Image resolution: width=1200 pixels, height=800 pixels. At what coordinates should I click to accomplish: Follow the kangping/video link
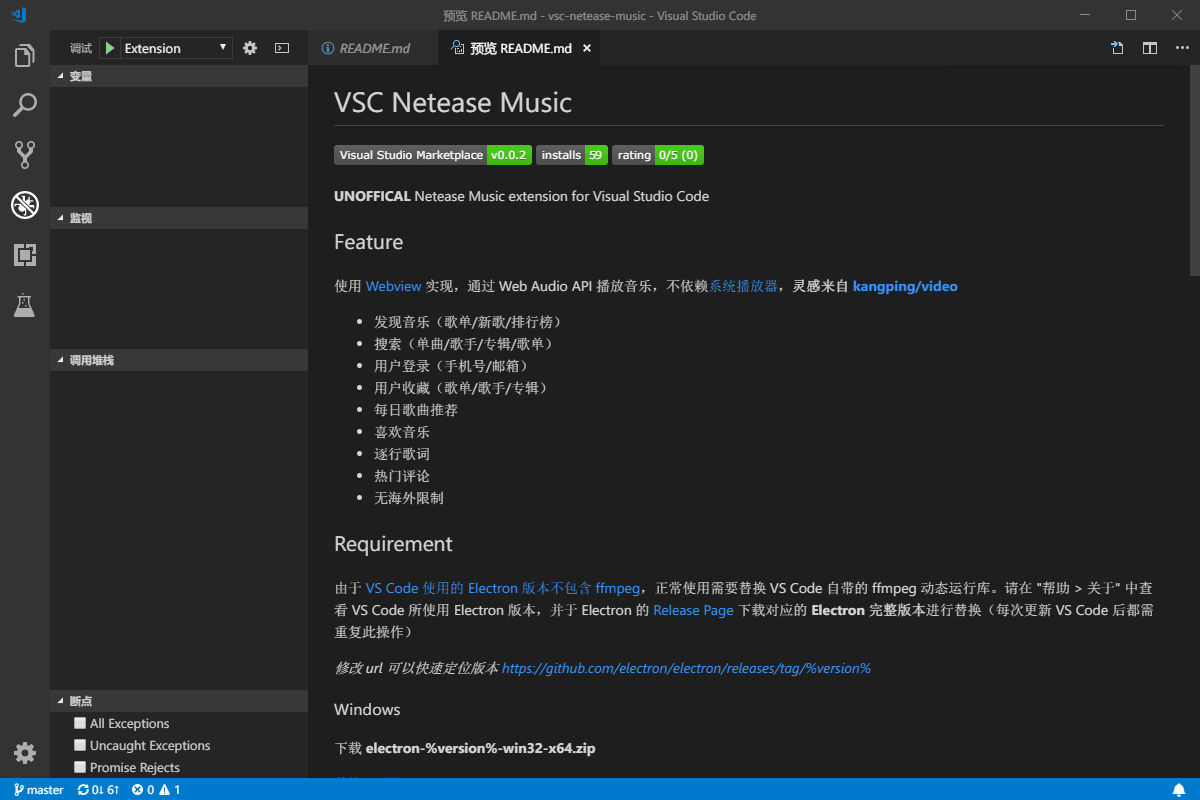(905, 285)
